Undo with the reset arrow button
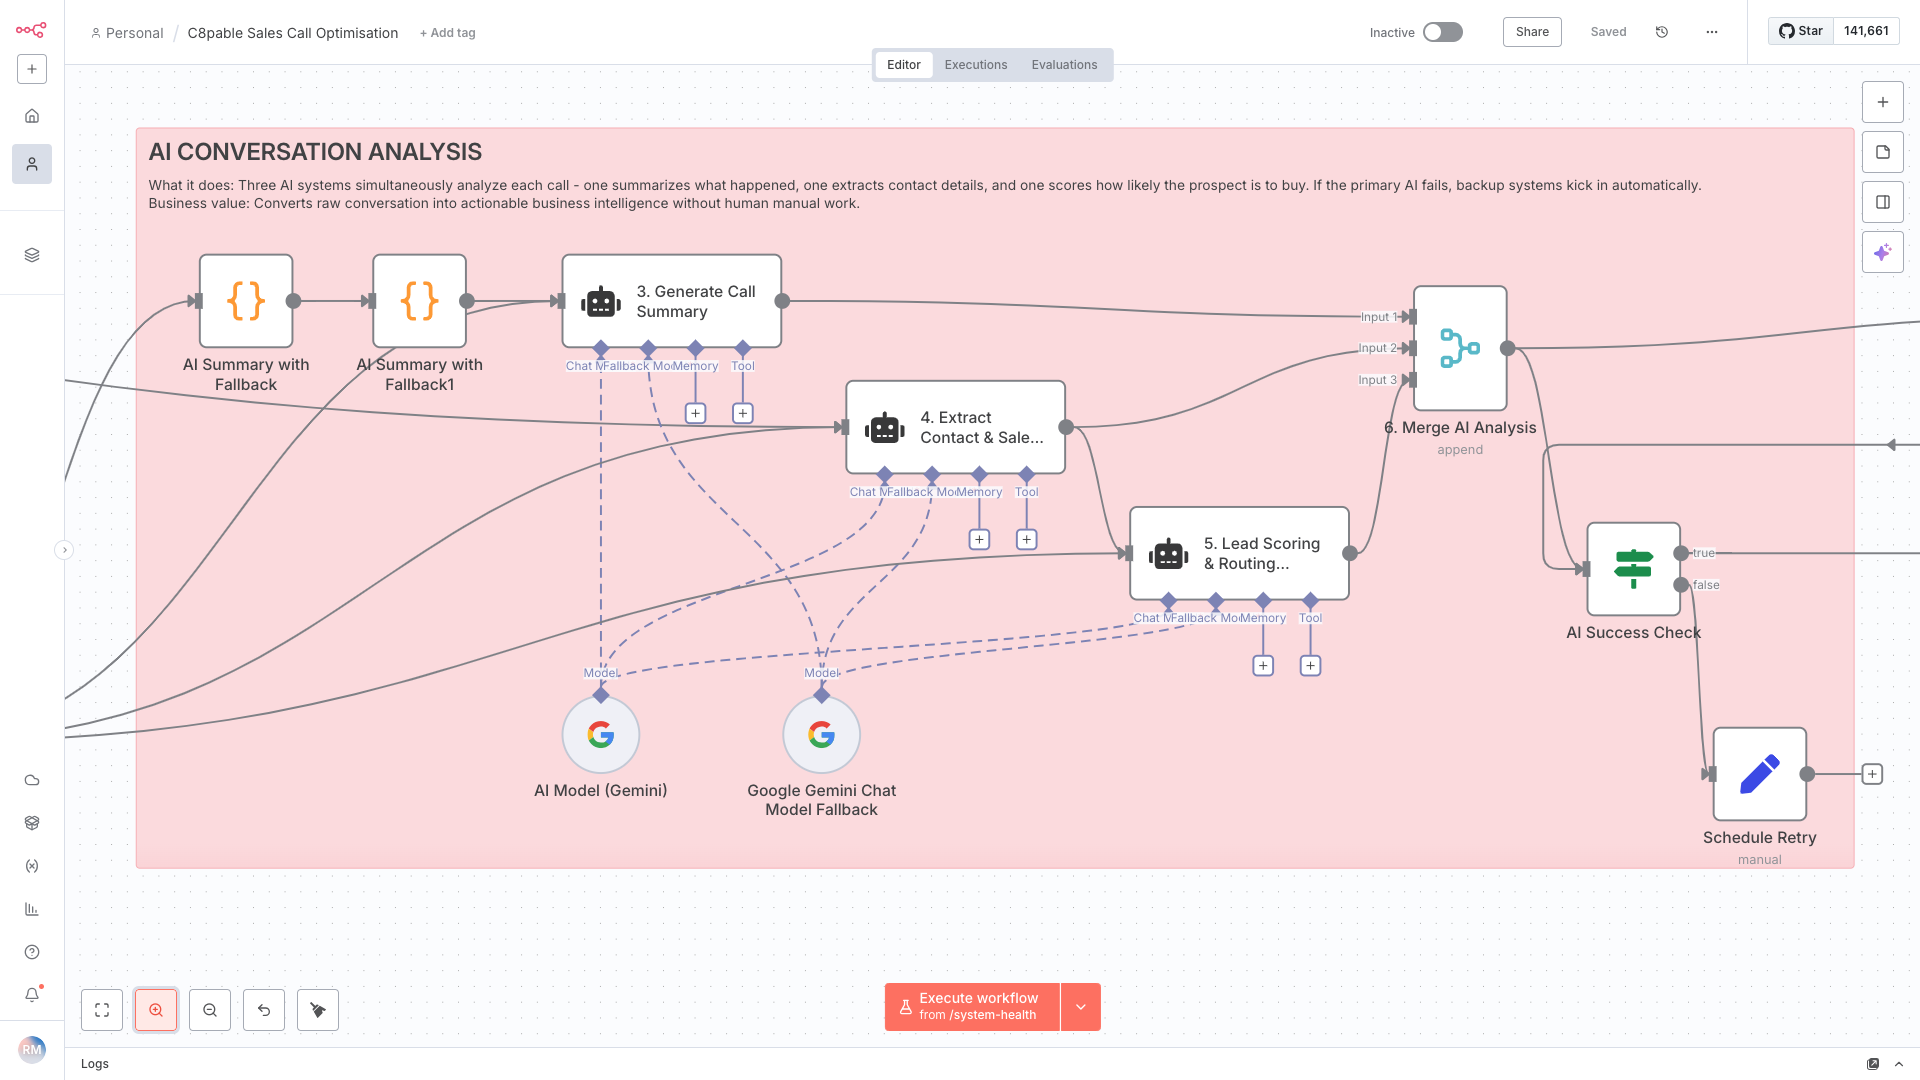 [x=264, y=1010]
